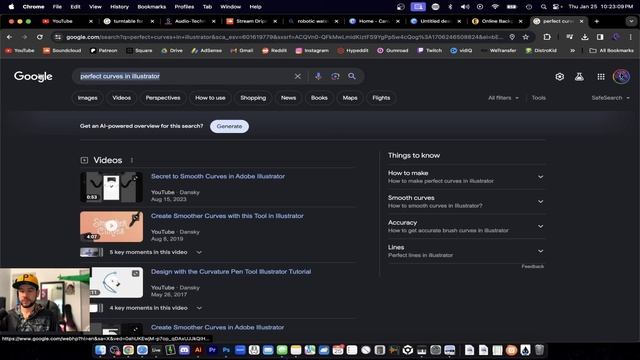Open All Bookmarks folder
Image resolution: width=640 pixels, height=360 pixels.
point(611,51)
